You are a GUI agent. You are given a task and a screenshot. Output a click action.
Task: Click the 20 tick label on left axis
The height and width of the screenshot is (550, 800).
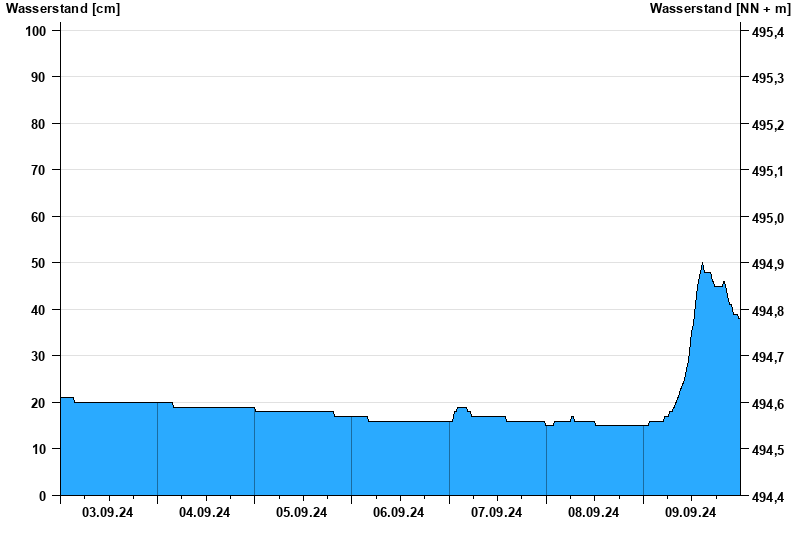40,403
